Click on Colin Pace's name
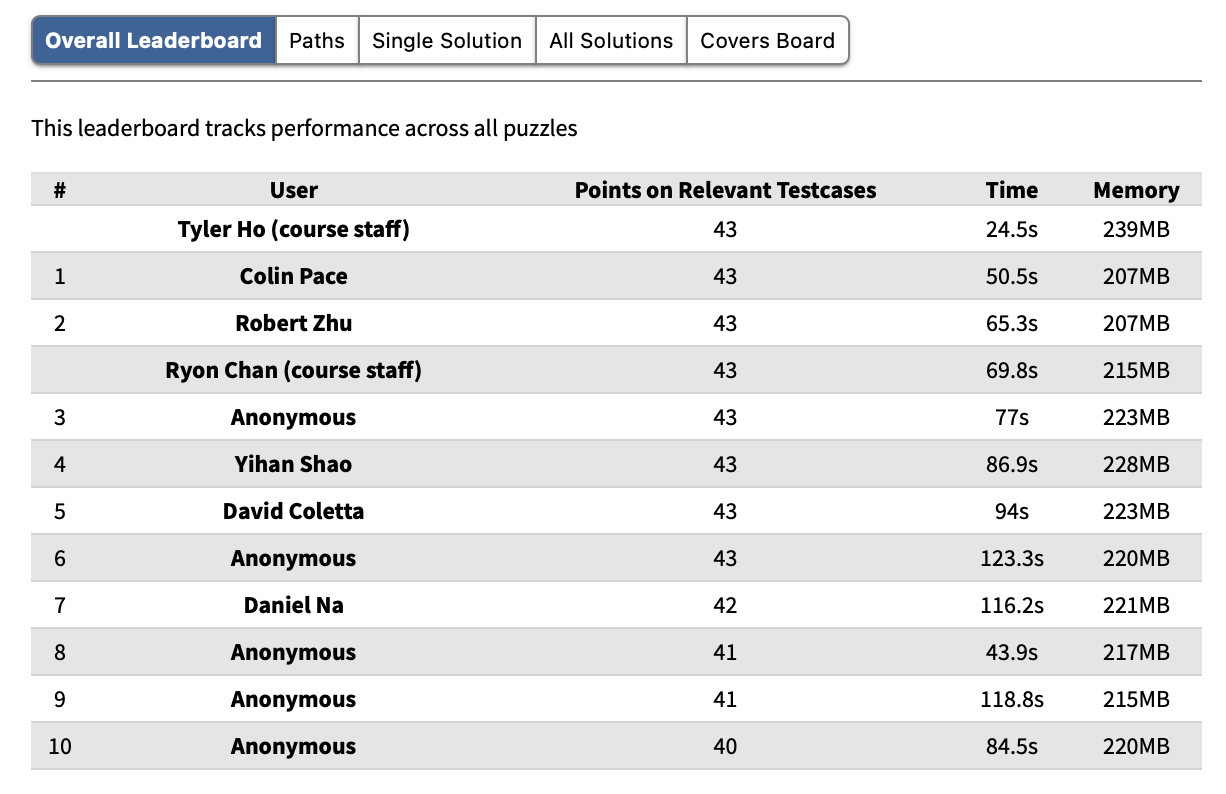Screen dimensions: 1226x794 294,276
